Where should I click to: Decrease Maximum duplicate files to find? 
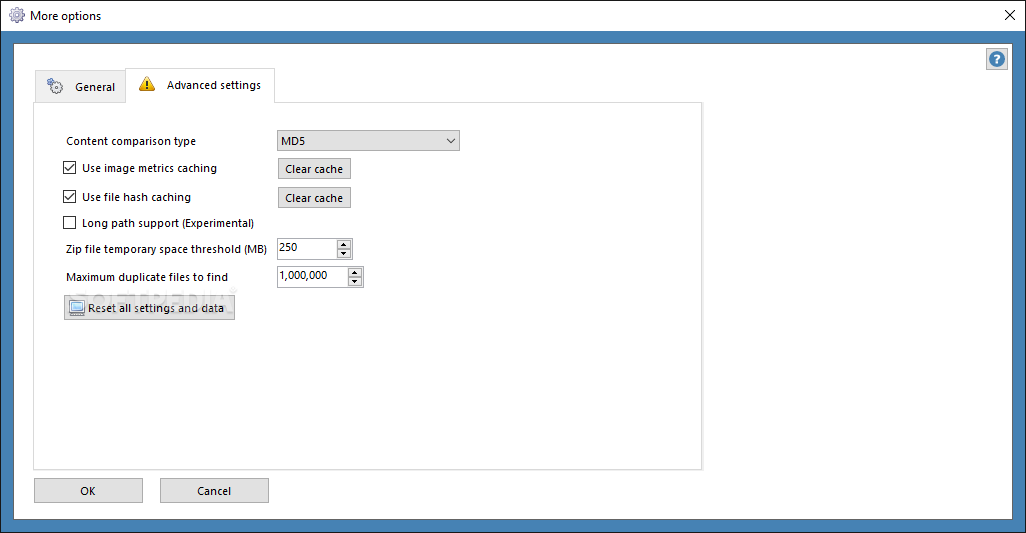click(355, 281)
